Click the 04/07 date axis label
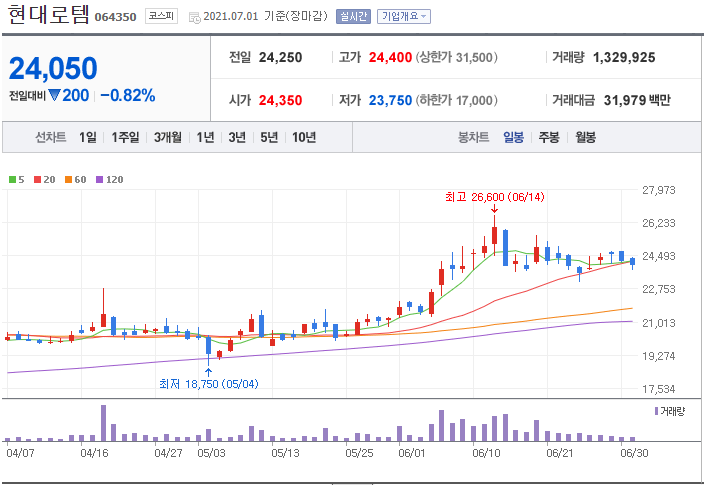The height and width of the screenshot is (485, 704). click(20, 453)
